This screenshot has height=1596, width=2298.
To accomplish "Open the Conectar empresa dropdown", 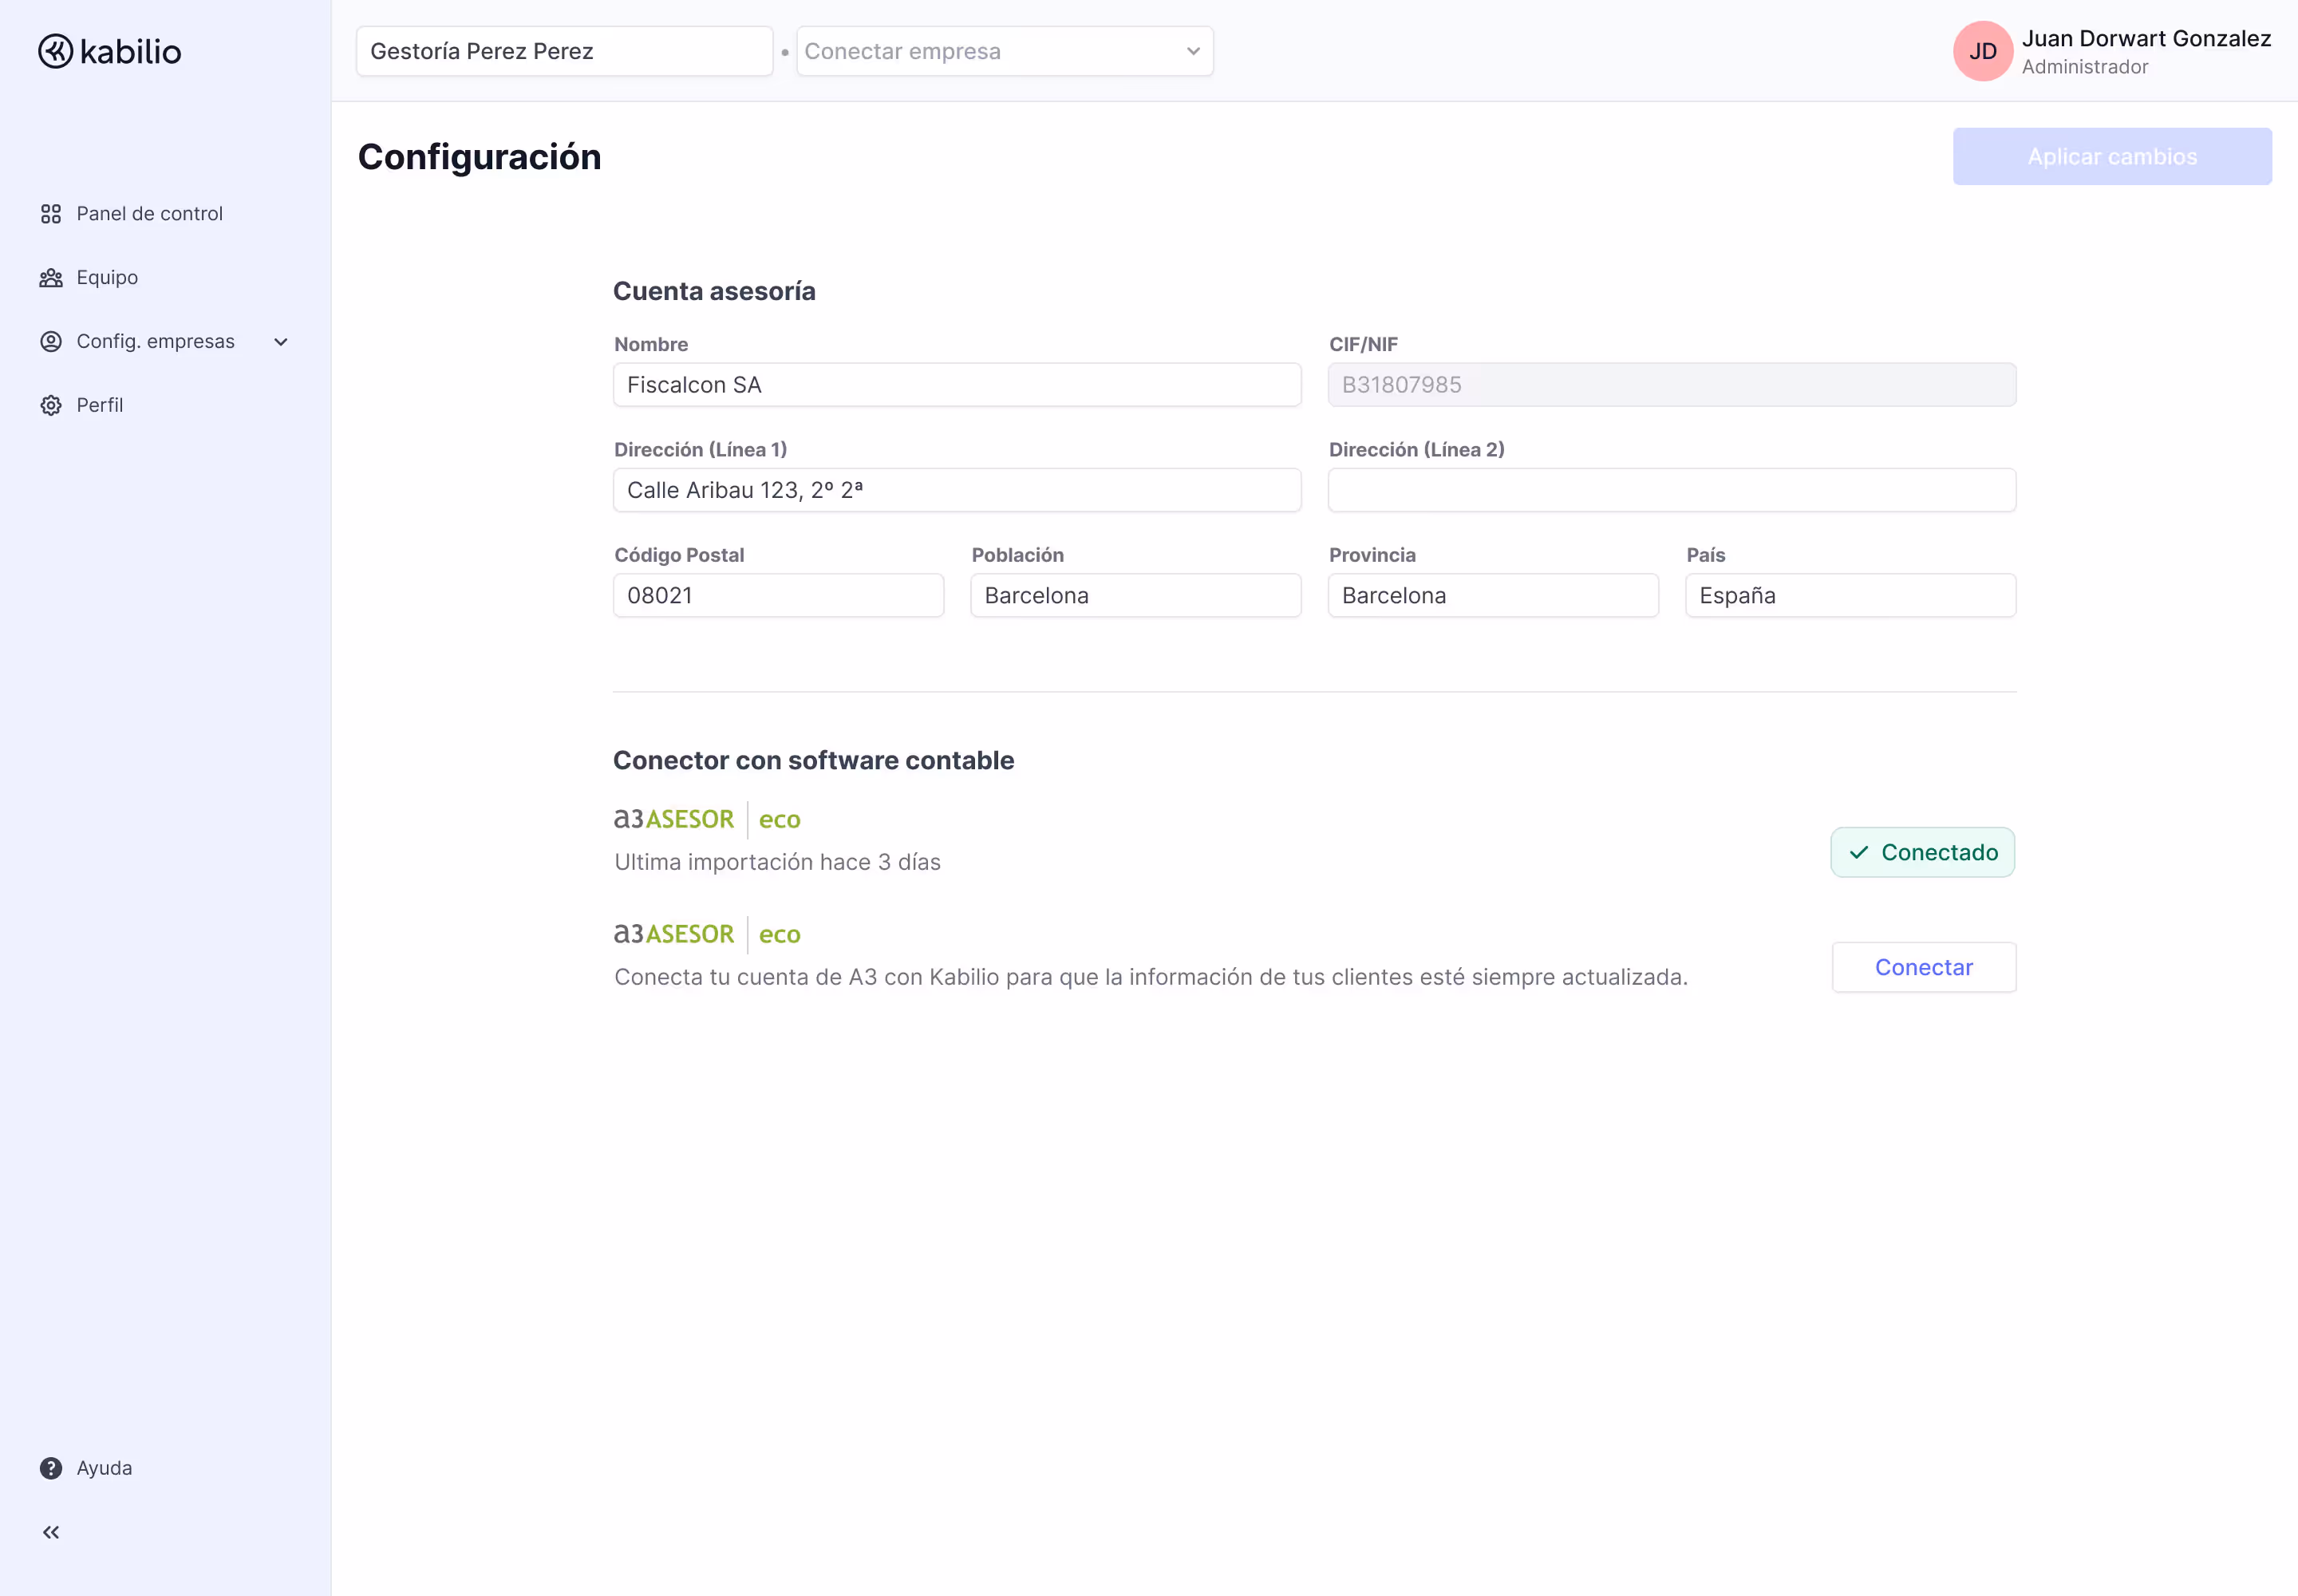I will (x=1004, y=51).
